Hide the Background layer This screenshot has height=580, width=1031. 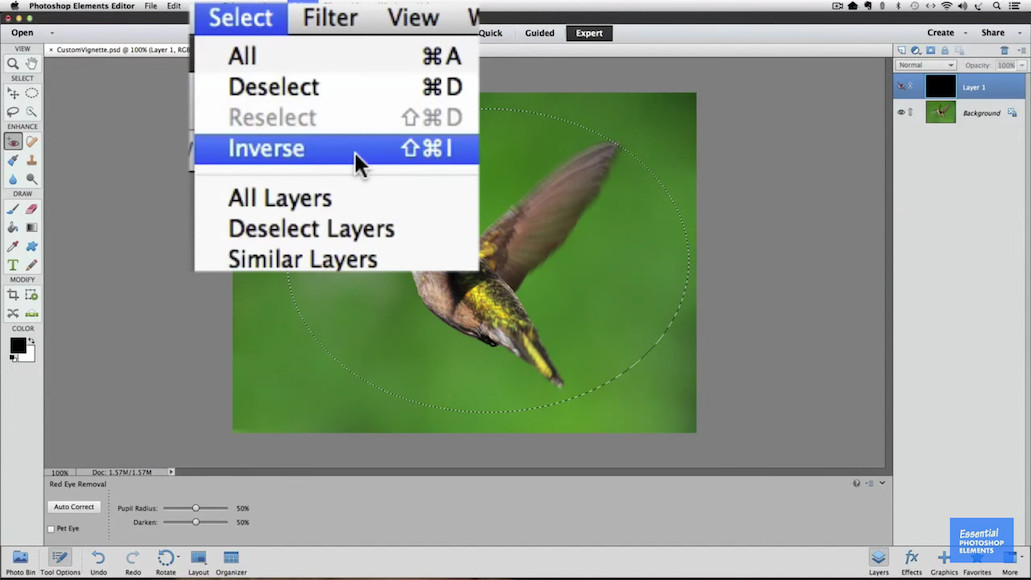[901, 112]
